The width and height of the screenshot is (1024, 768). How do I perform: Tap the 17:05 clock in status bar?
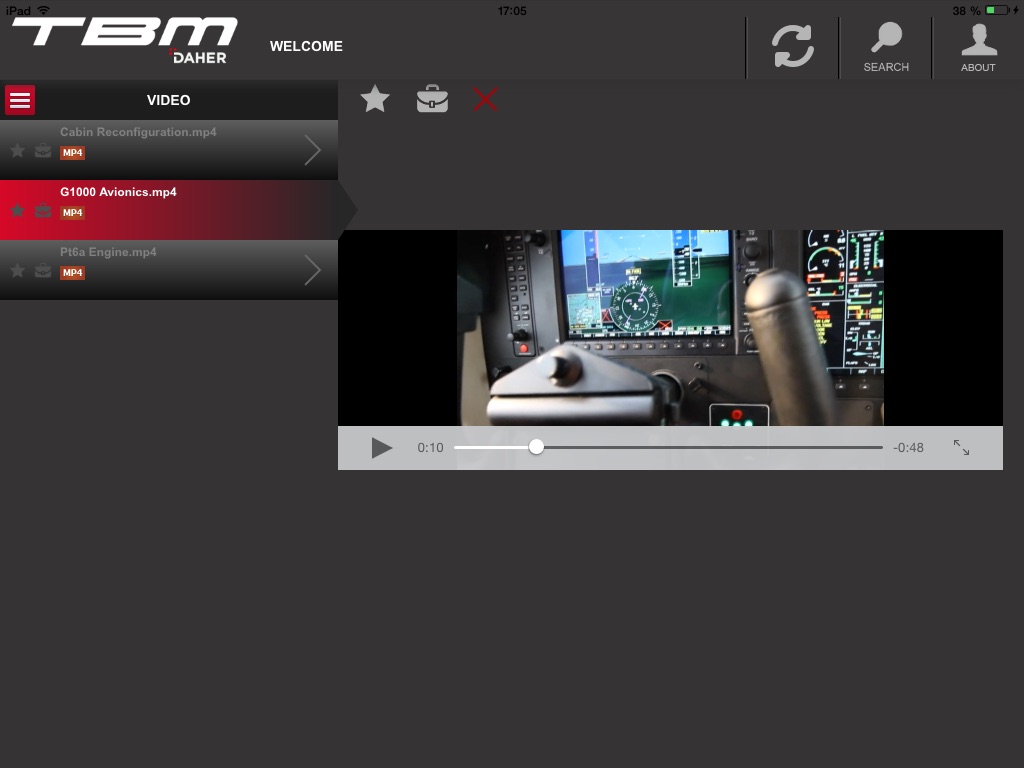(x=512, y=10)
